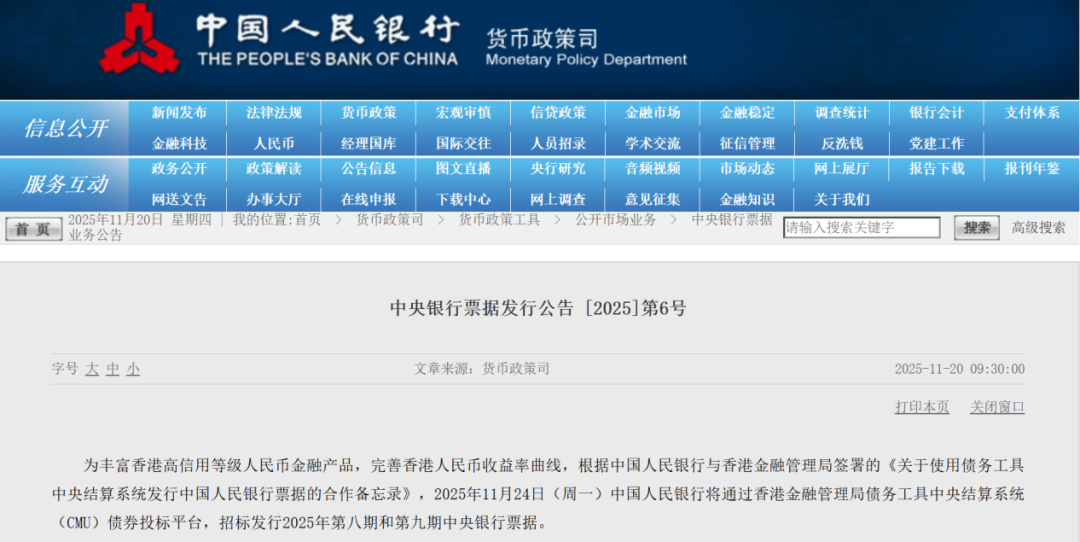Click the People's Bank of China logo
Screen dimensions: 1080x542
point(139,40)
